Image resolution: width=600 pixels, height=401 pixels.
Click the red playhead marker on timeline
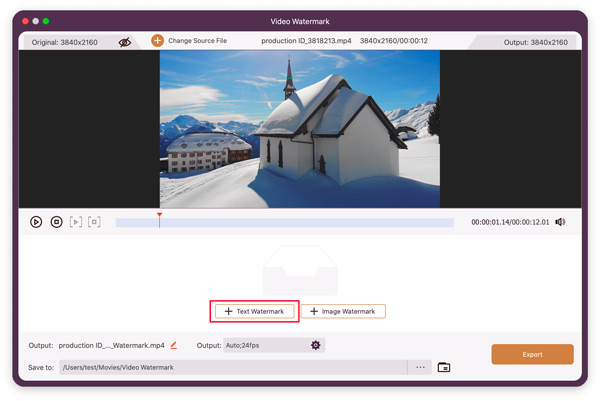(x=160, y=220)
